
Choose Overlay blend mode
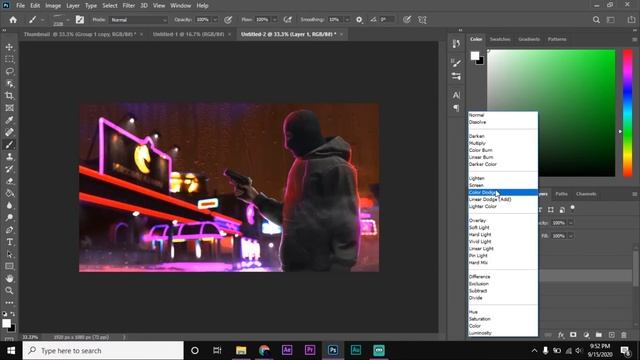[503, 220]
